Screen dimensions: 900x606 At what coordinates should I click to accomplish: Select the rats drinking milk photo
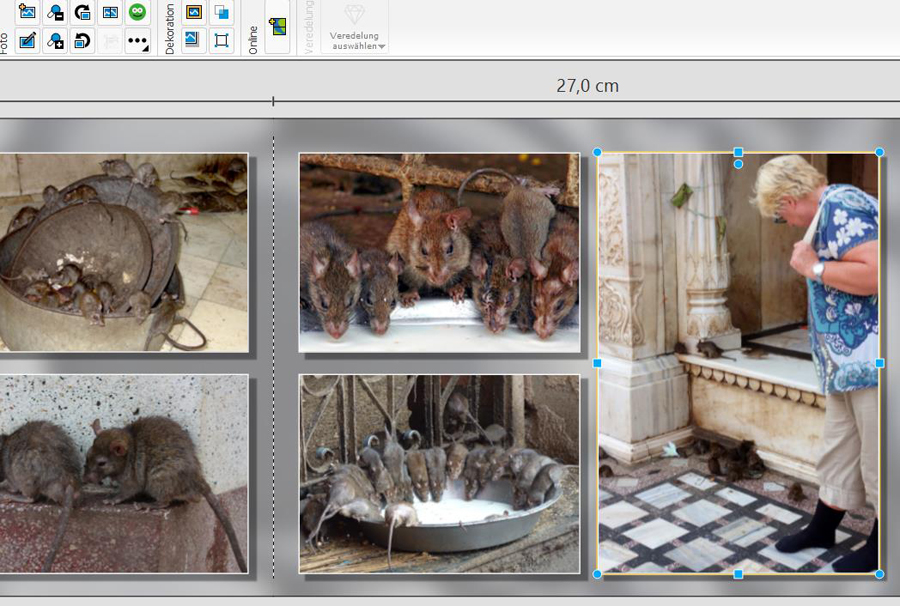439,474
